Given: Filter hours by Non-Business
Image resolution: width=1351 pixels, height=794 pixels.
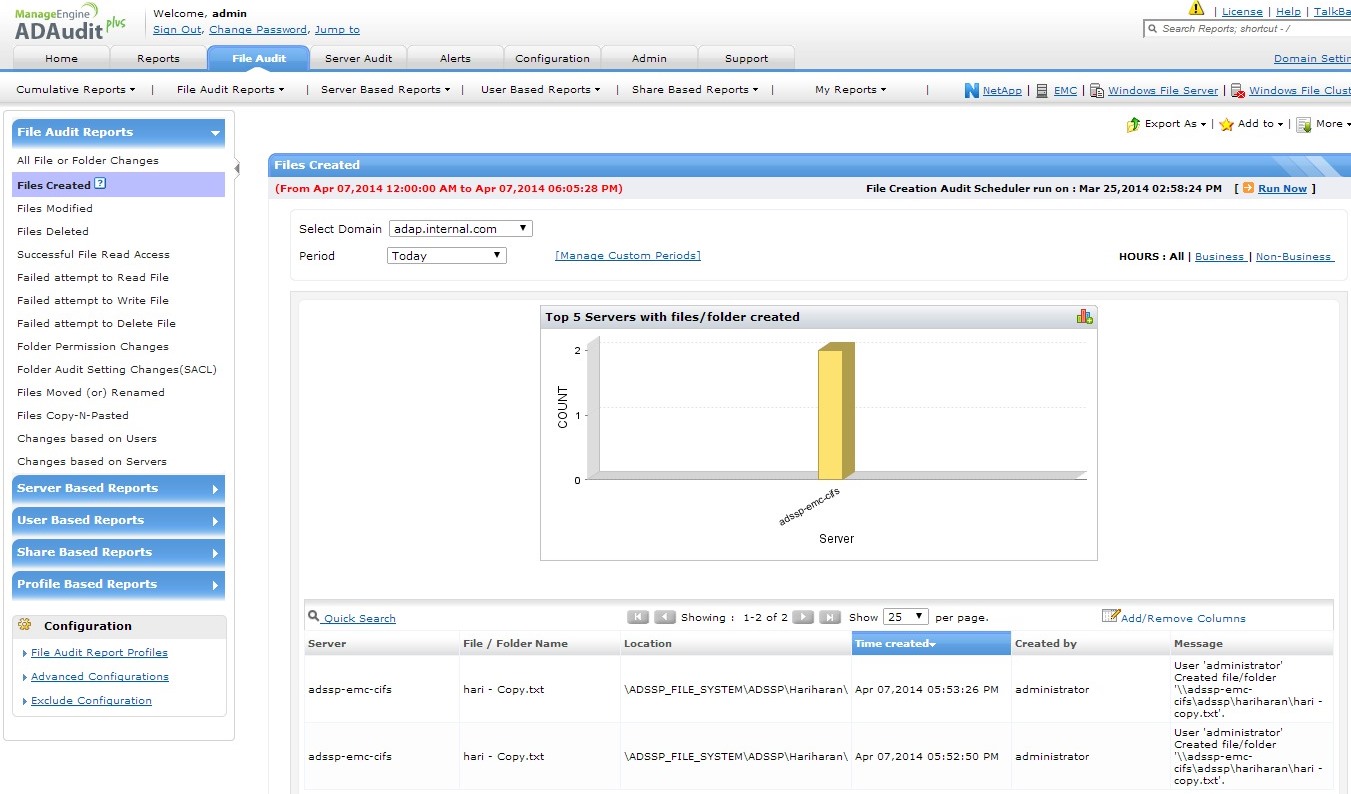Looking at the screenshot, I should (x=1293, y=257).
